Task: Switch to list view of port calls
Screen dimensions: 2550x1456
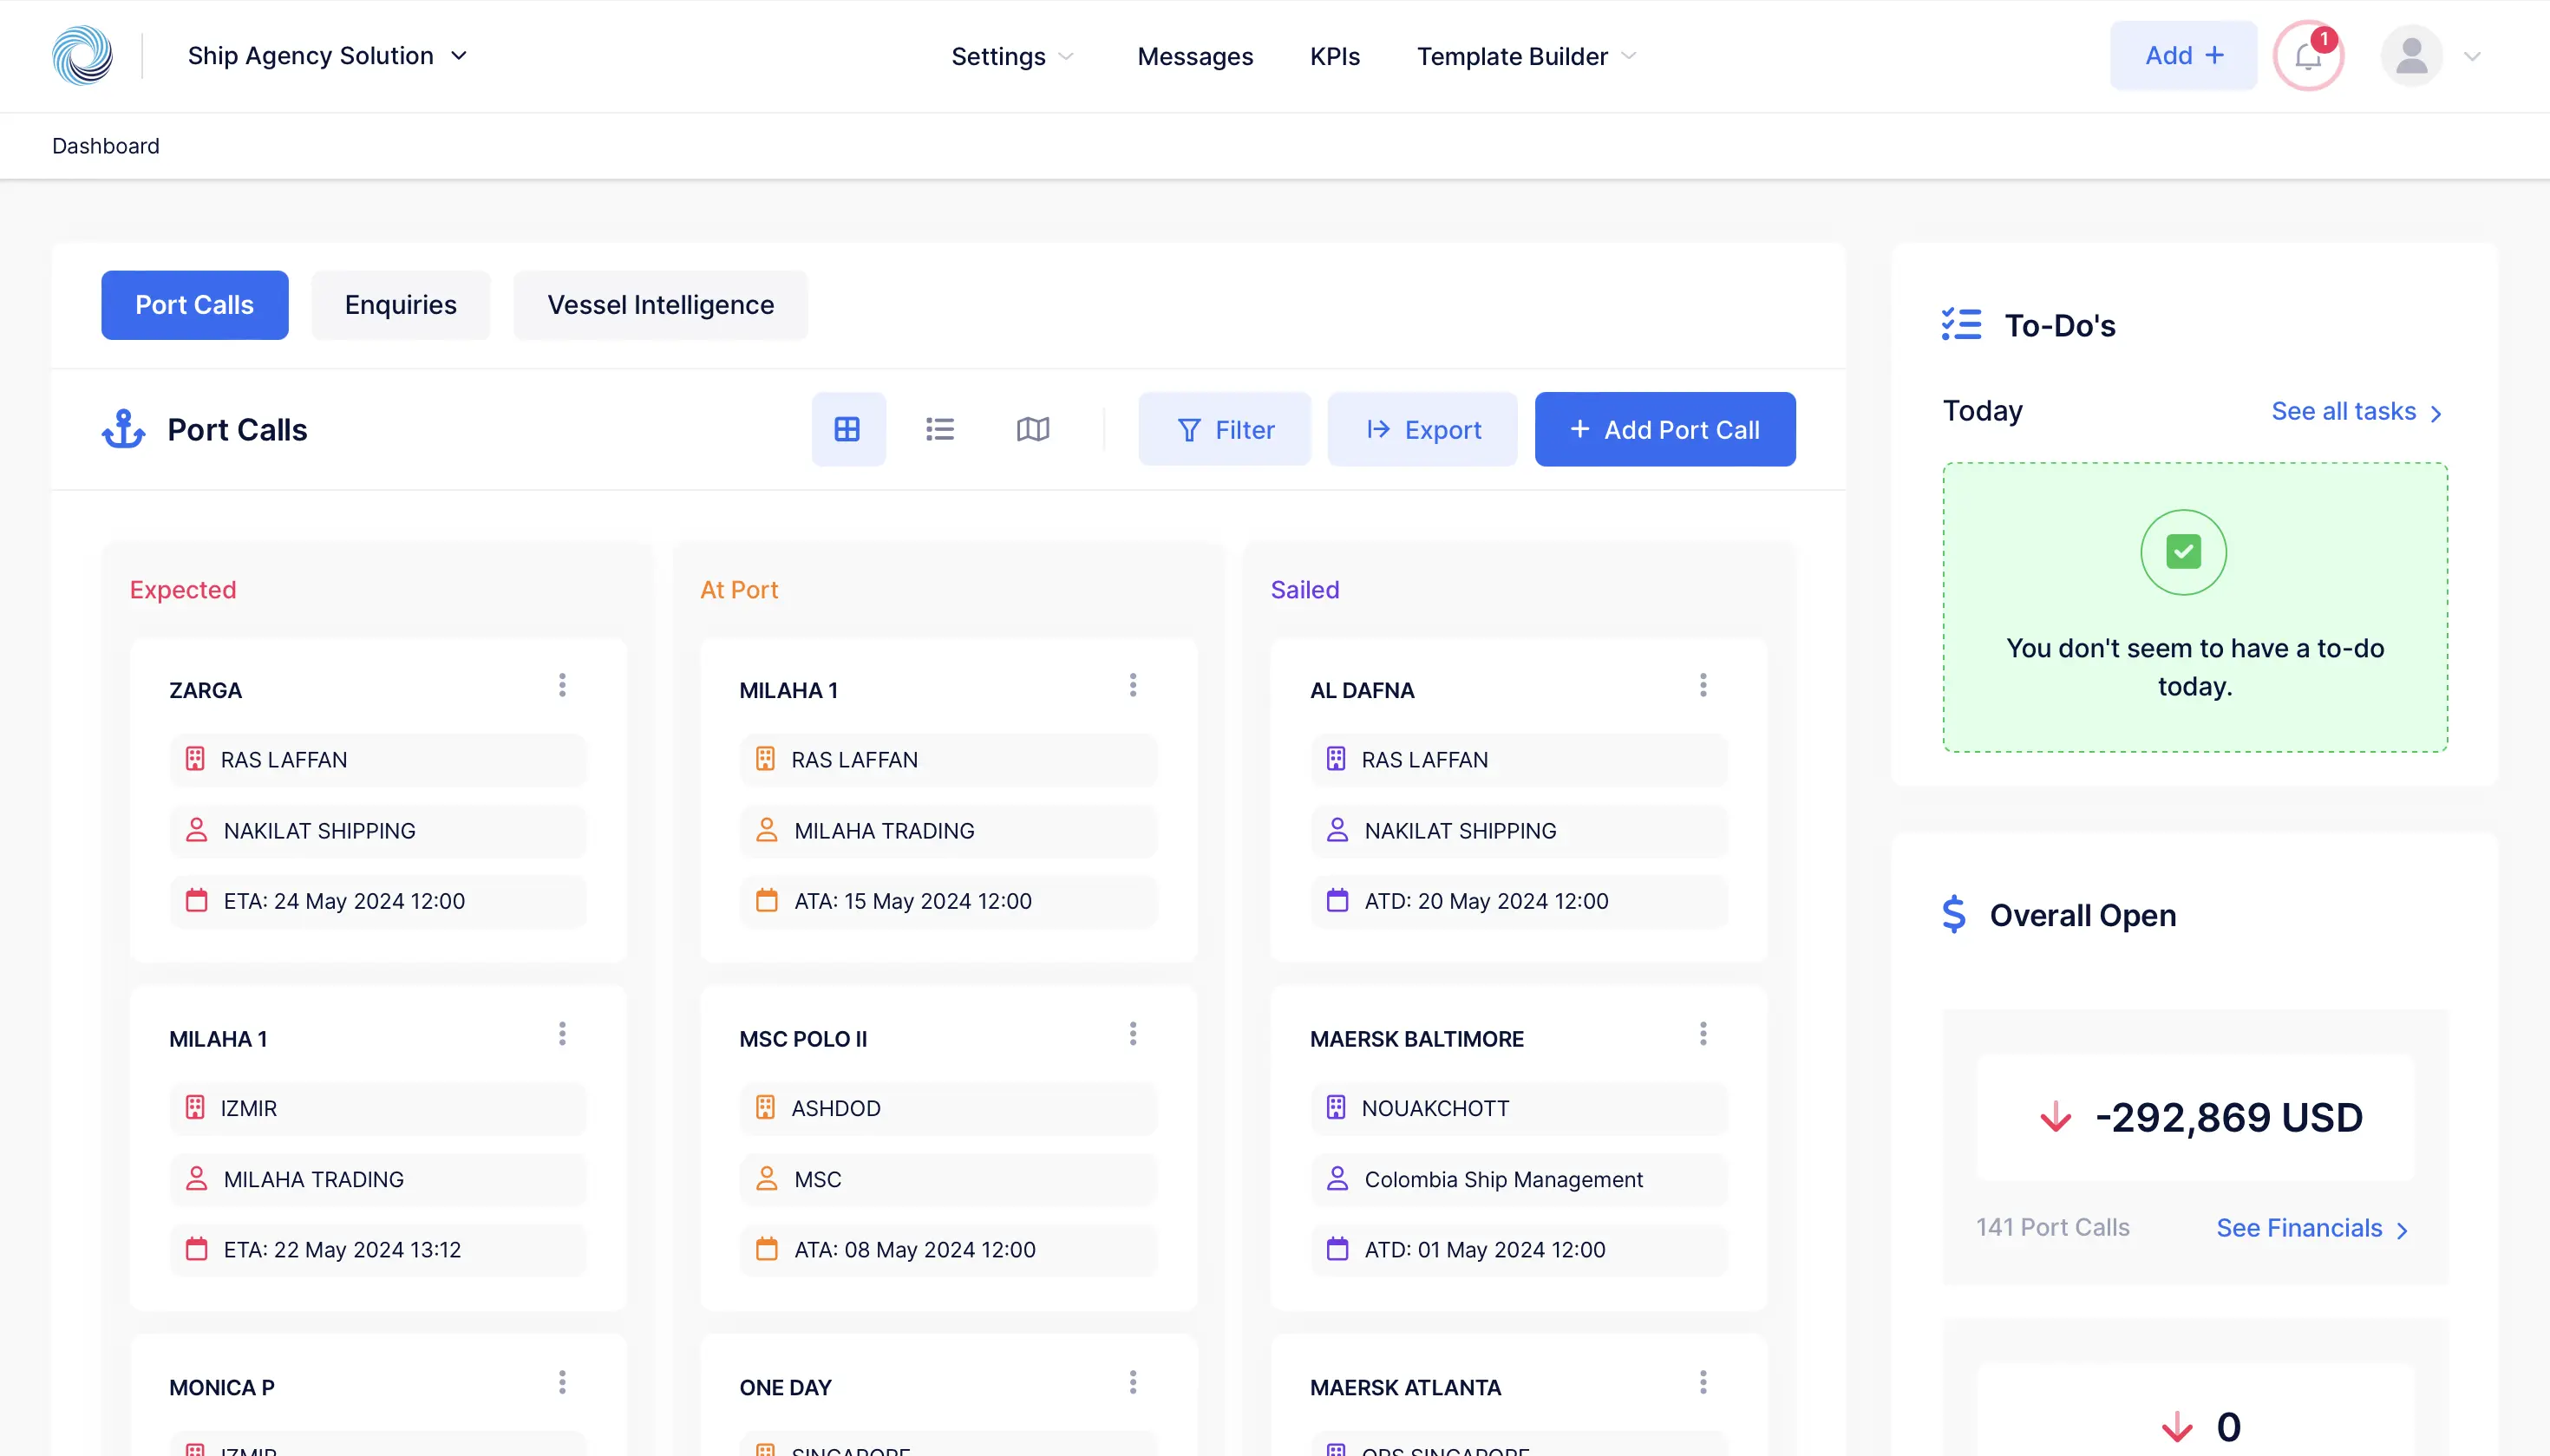Action: pyautogui.click(x=939, y=429)
